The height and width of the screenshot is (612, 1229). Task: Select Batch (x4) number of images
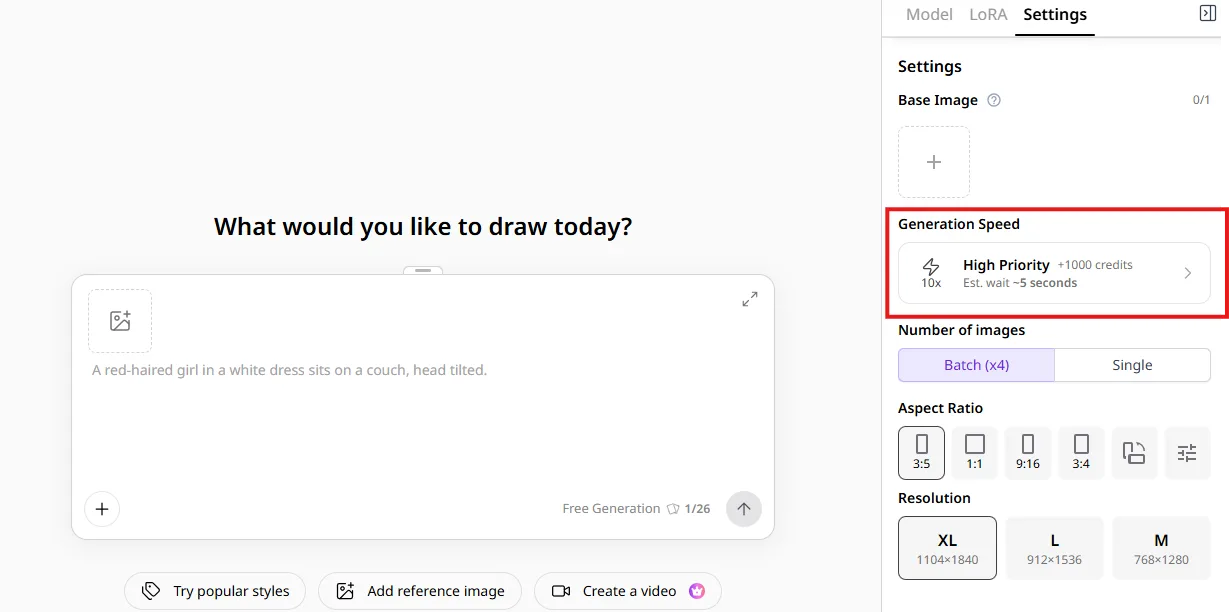976,365
